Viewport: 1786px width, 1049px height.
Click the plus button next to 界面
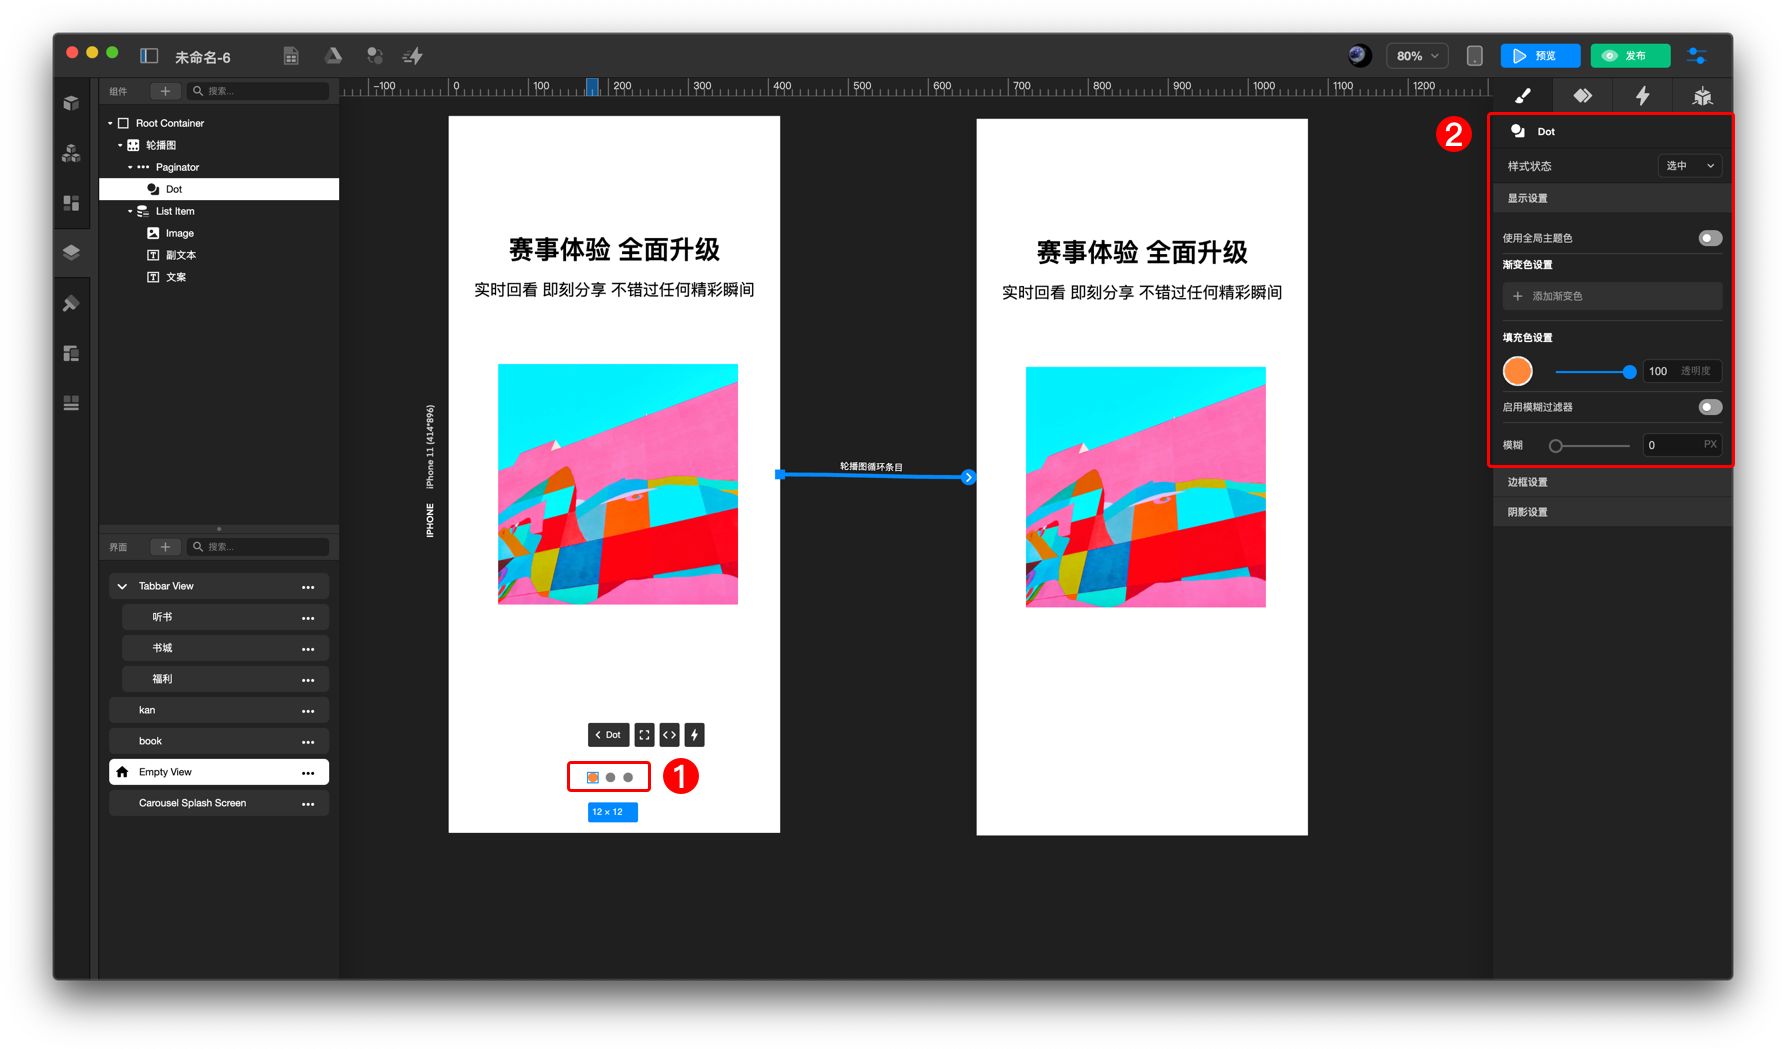point(165,547)
